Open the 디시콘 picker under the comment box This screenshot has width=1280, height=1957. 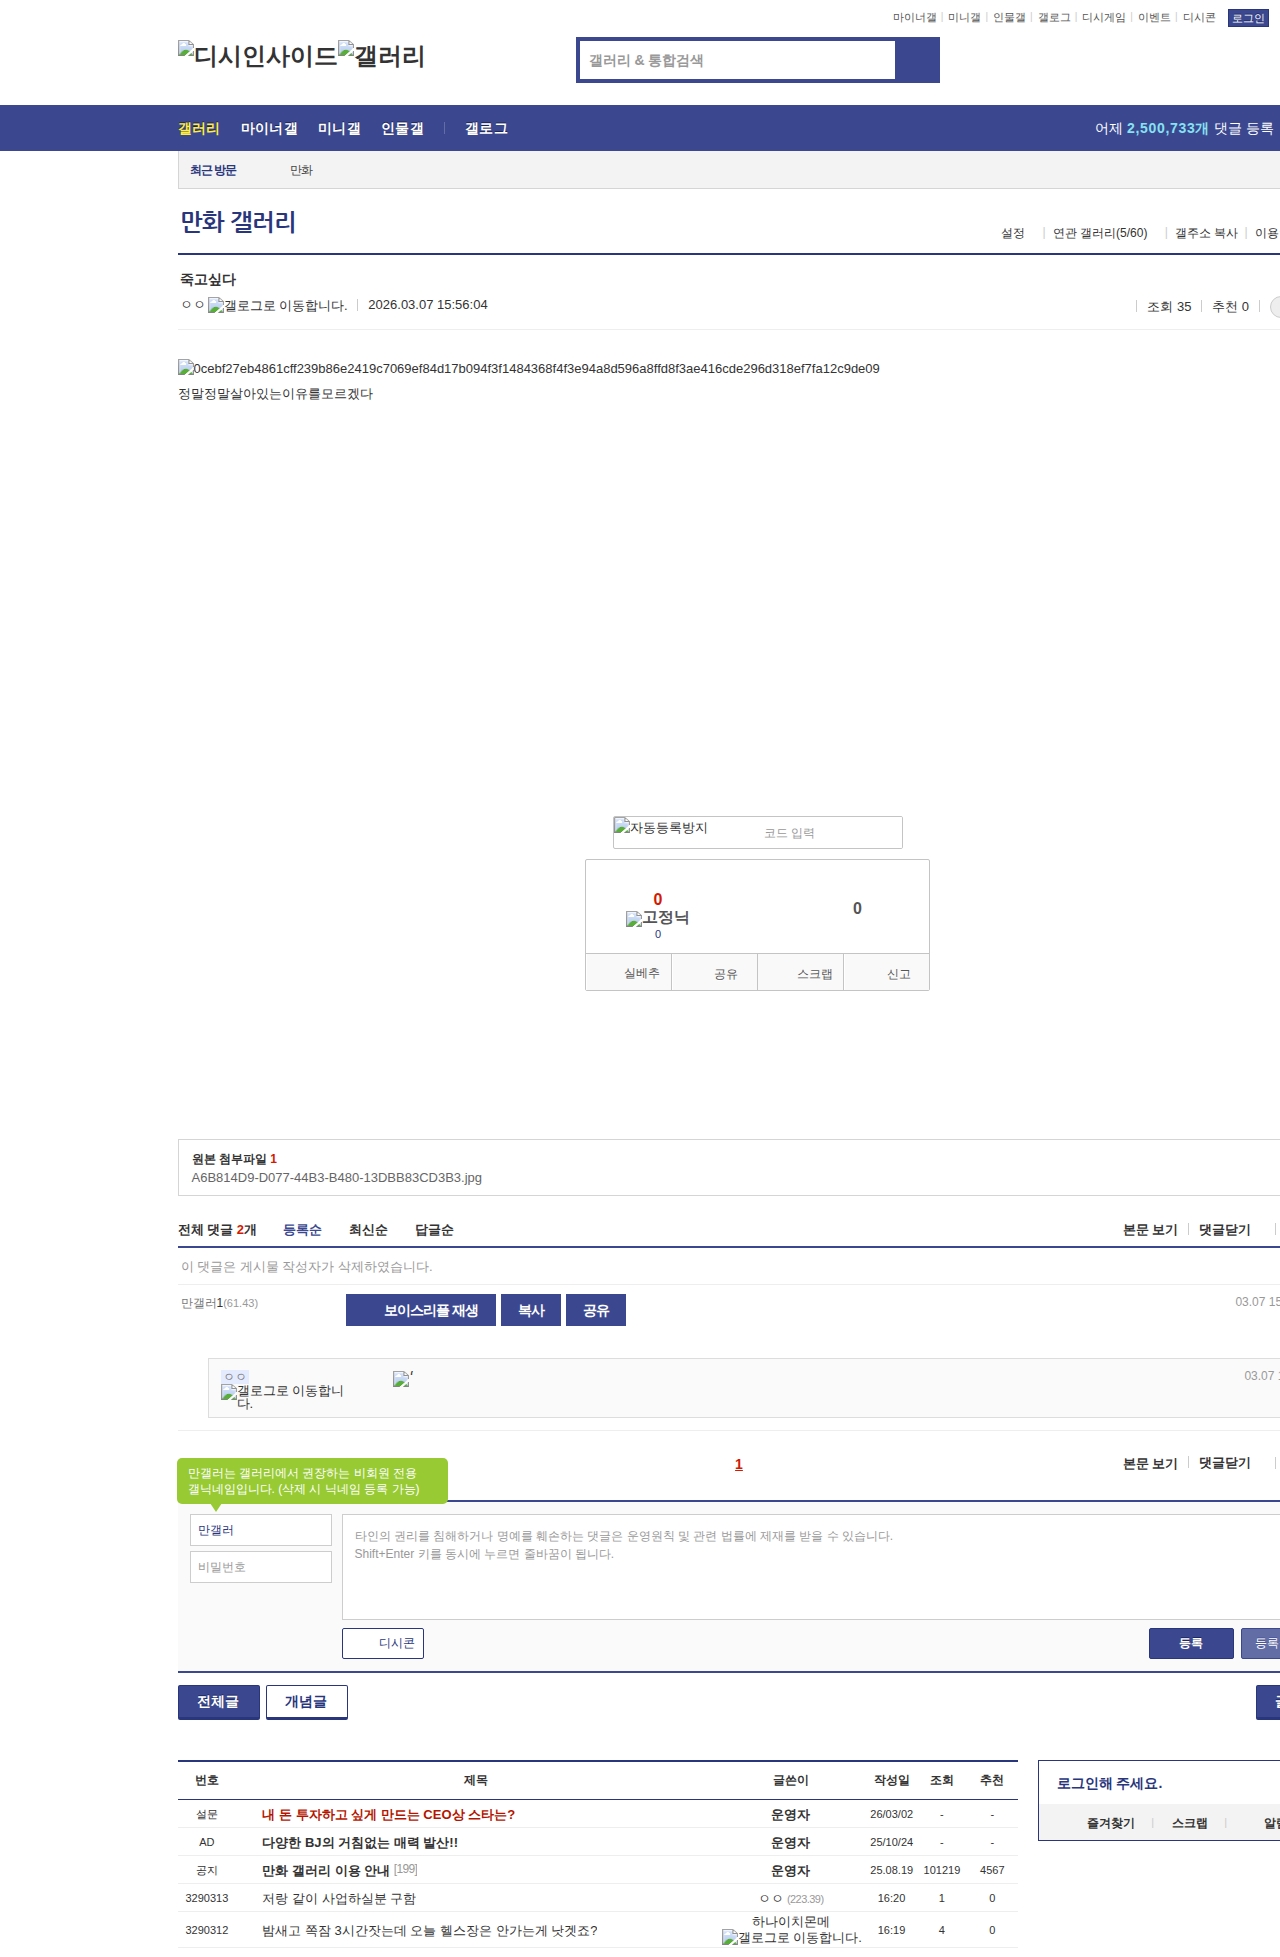click(383, 1643)
